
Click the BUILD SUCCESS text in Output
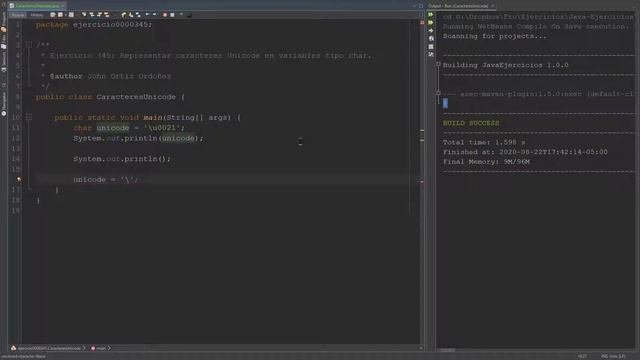point(471,123)
